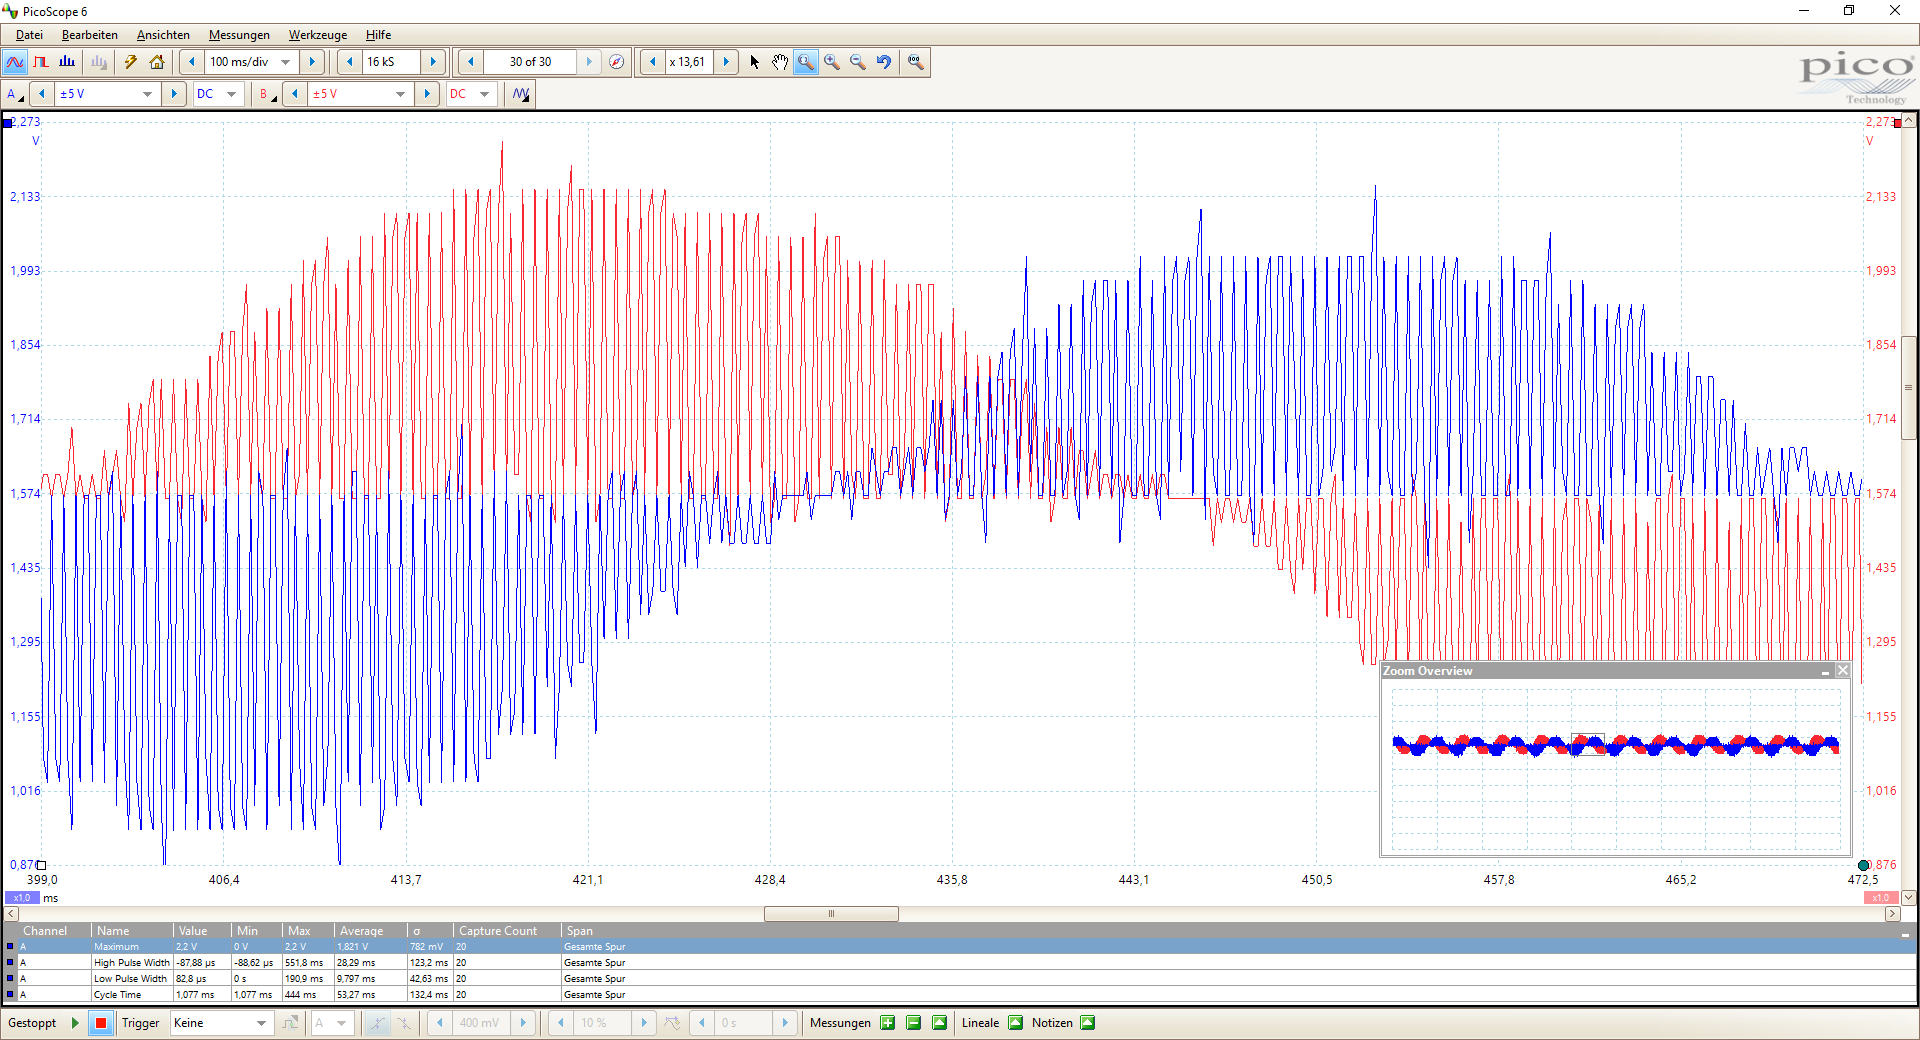Select the zoom-in tool

coord(832,62)
